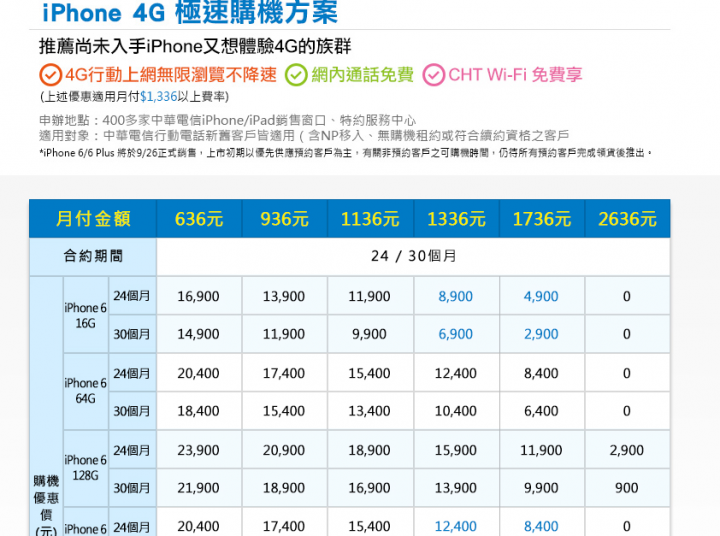Click the "1136元" column header
The height and width of the screenshot is (536, 720).
click(x=370, y=219)
